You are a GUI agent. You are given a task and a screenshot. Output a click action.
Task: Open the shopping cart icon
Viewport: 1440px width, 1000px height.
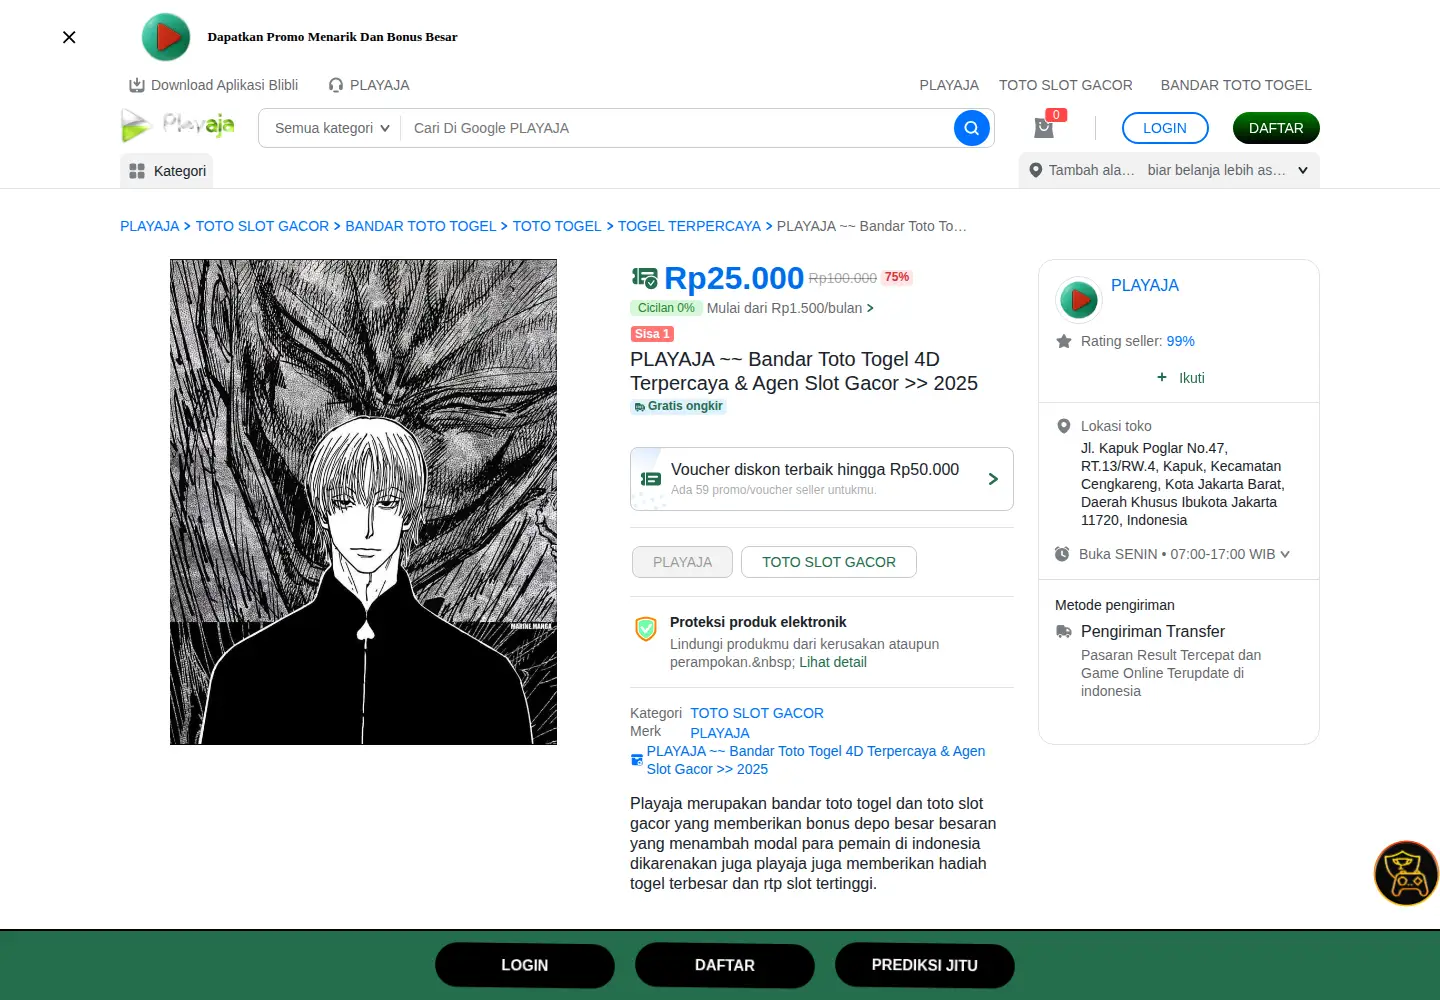[1044, 127]
